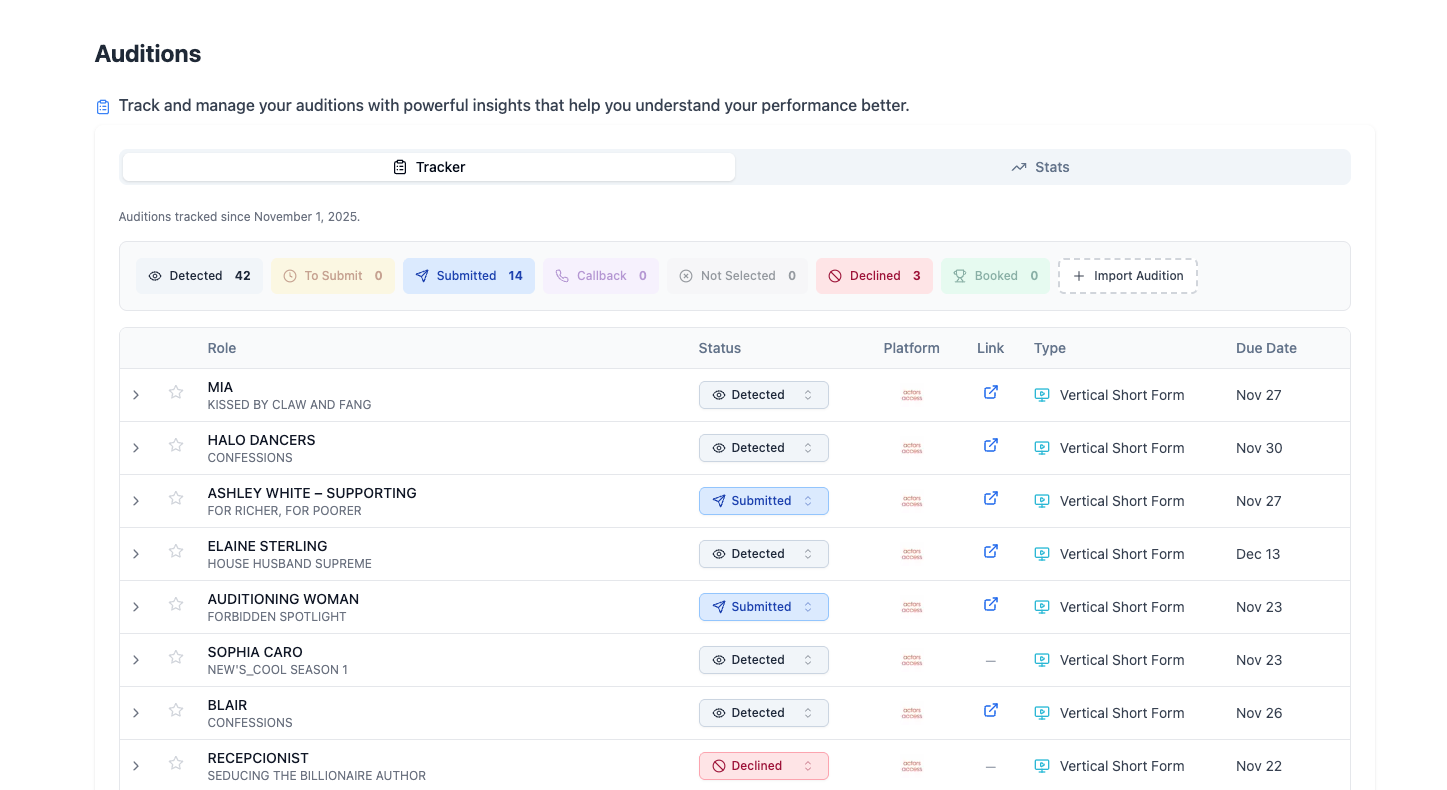Open the status dropdown for AUDITIONING WOMAN
Screen dimensions: 1447x790
[763, 606]
